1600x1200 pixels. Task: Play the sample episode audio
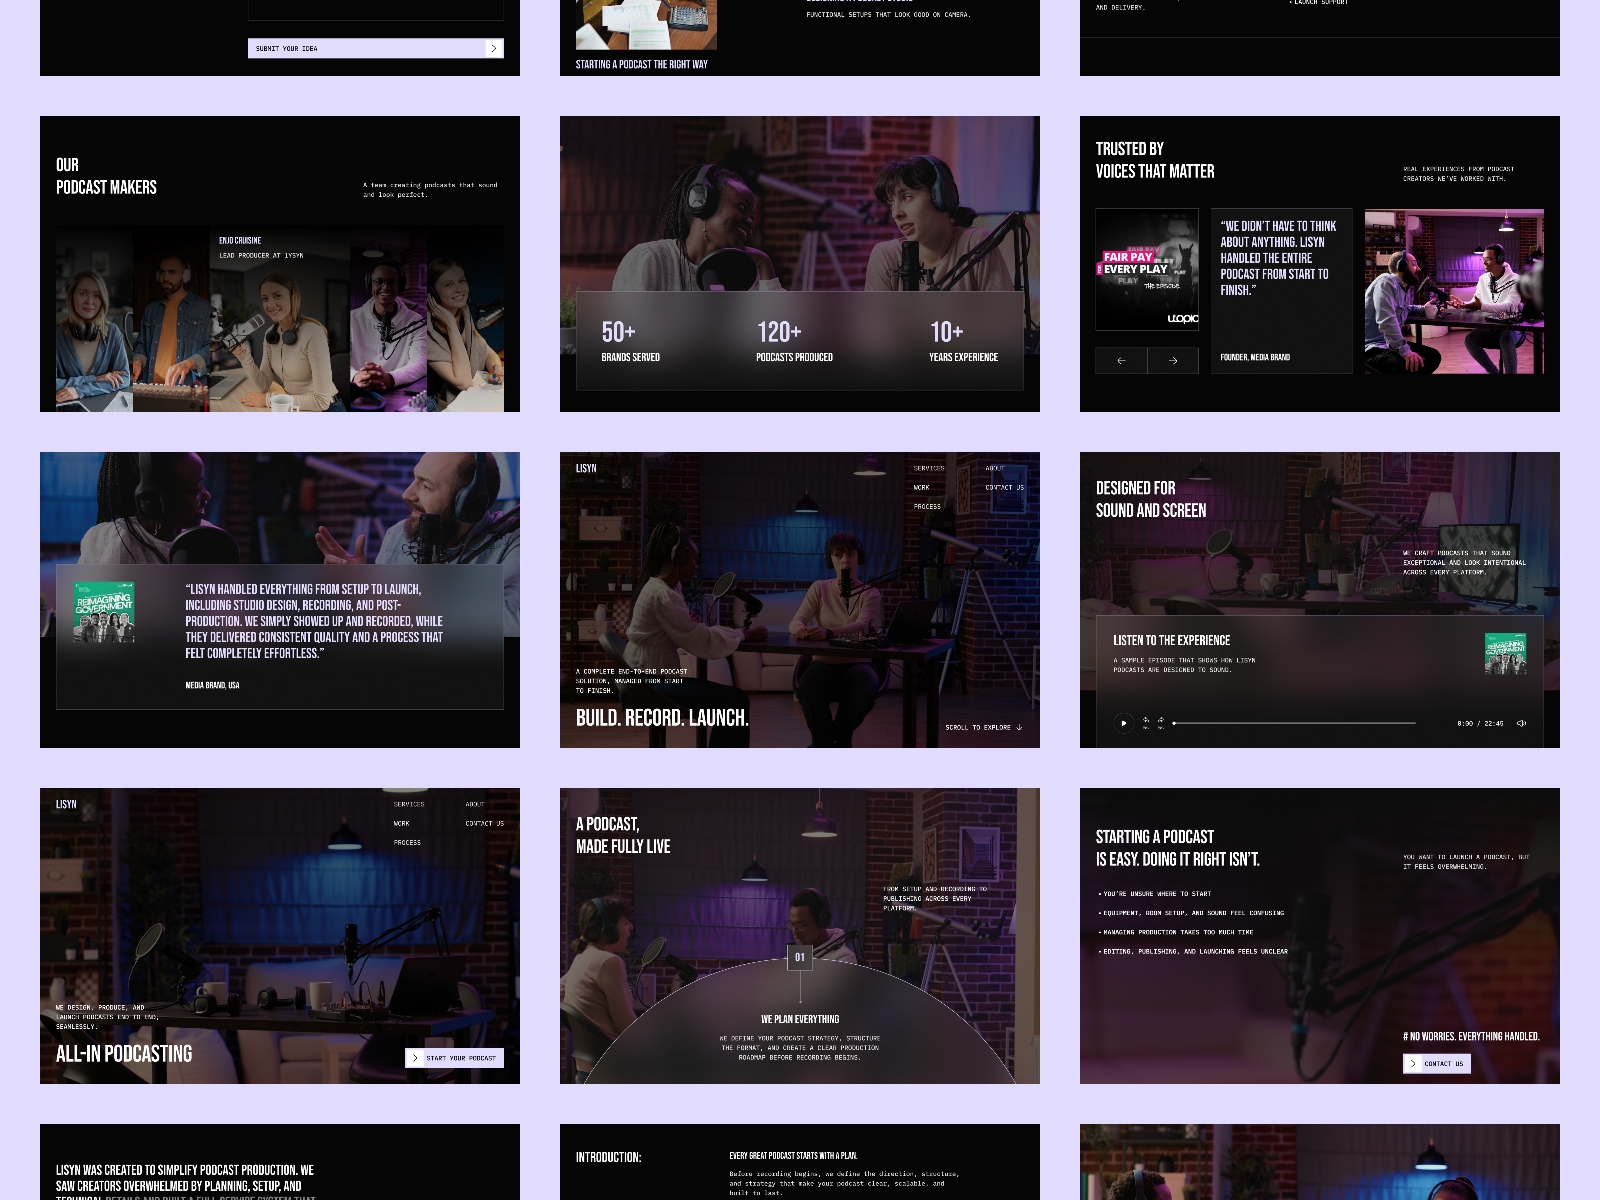pos(1123,723)
